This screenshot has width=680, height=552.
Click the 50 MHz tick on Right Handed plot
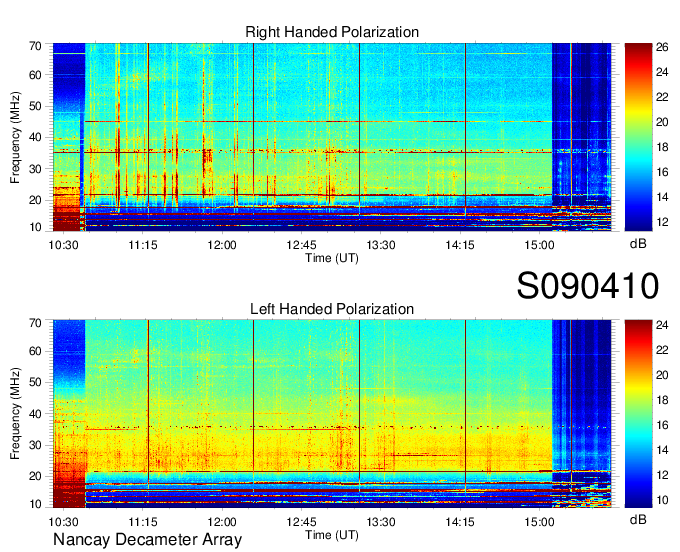35,106
